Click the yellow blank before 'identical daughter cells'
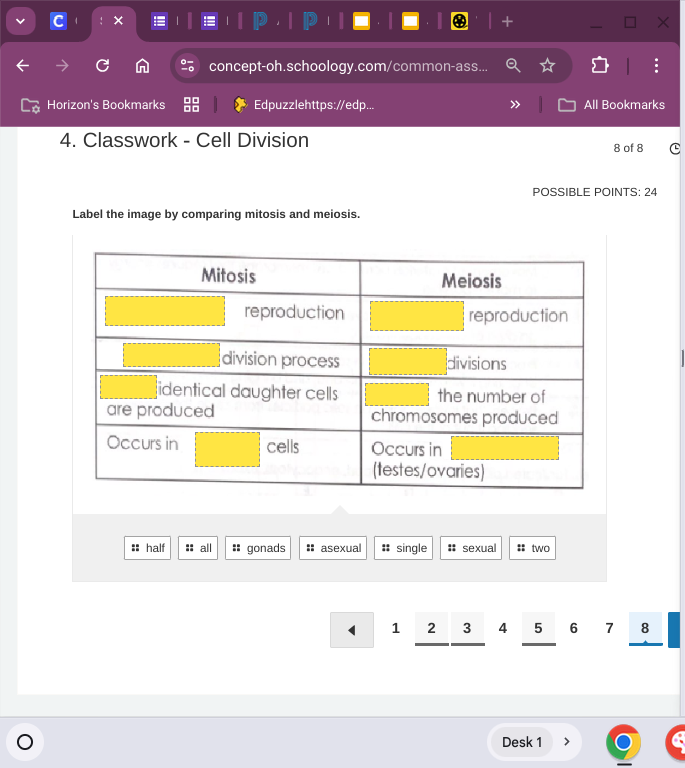Screen dimensions: 685x768 point(127,387)
